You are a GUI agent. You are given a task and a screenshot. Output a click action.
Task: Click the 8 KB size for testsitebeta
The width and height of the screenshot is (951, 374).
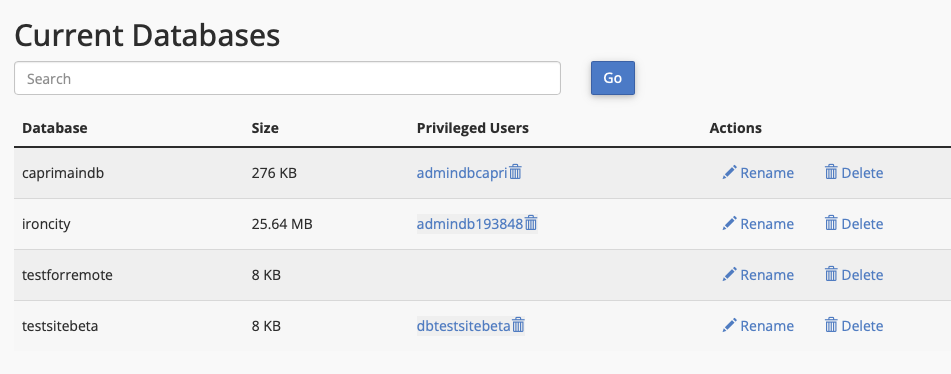[266, 326]
